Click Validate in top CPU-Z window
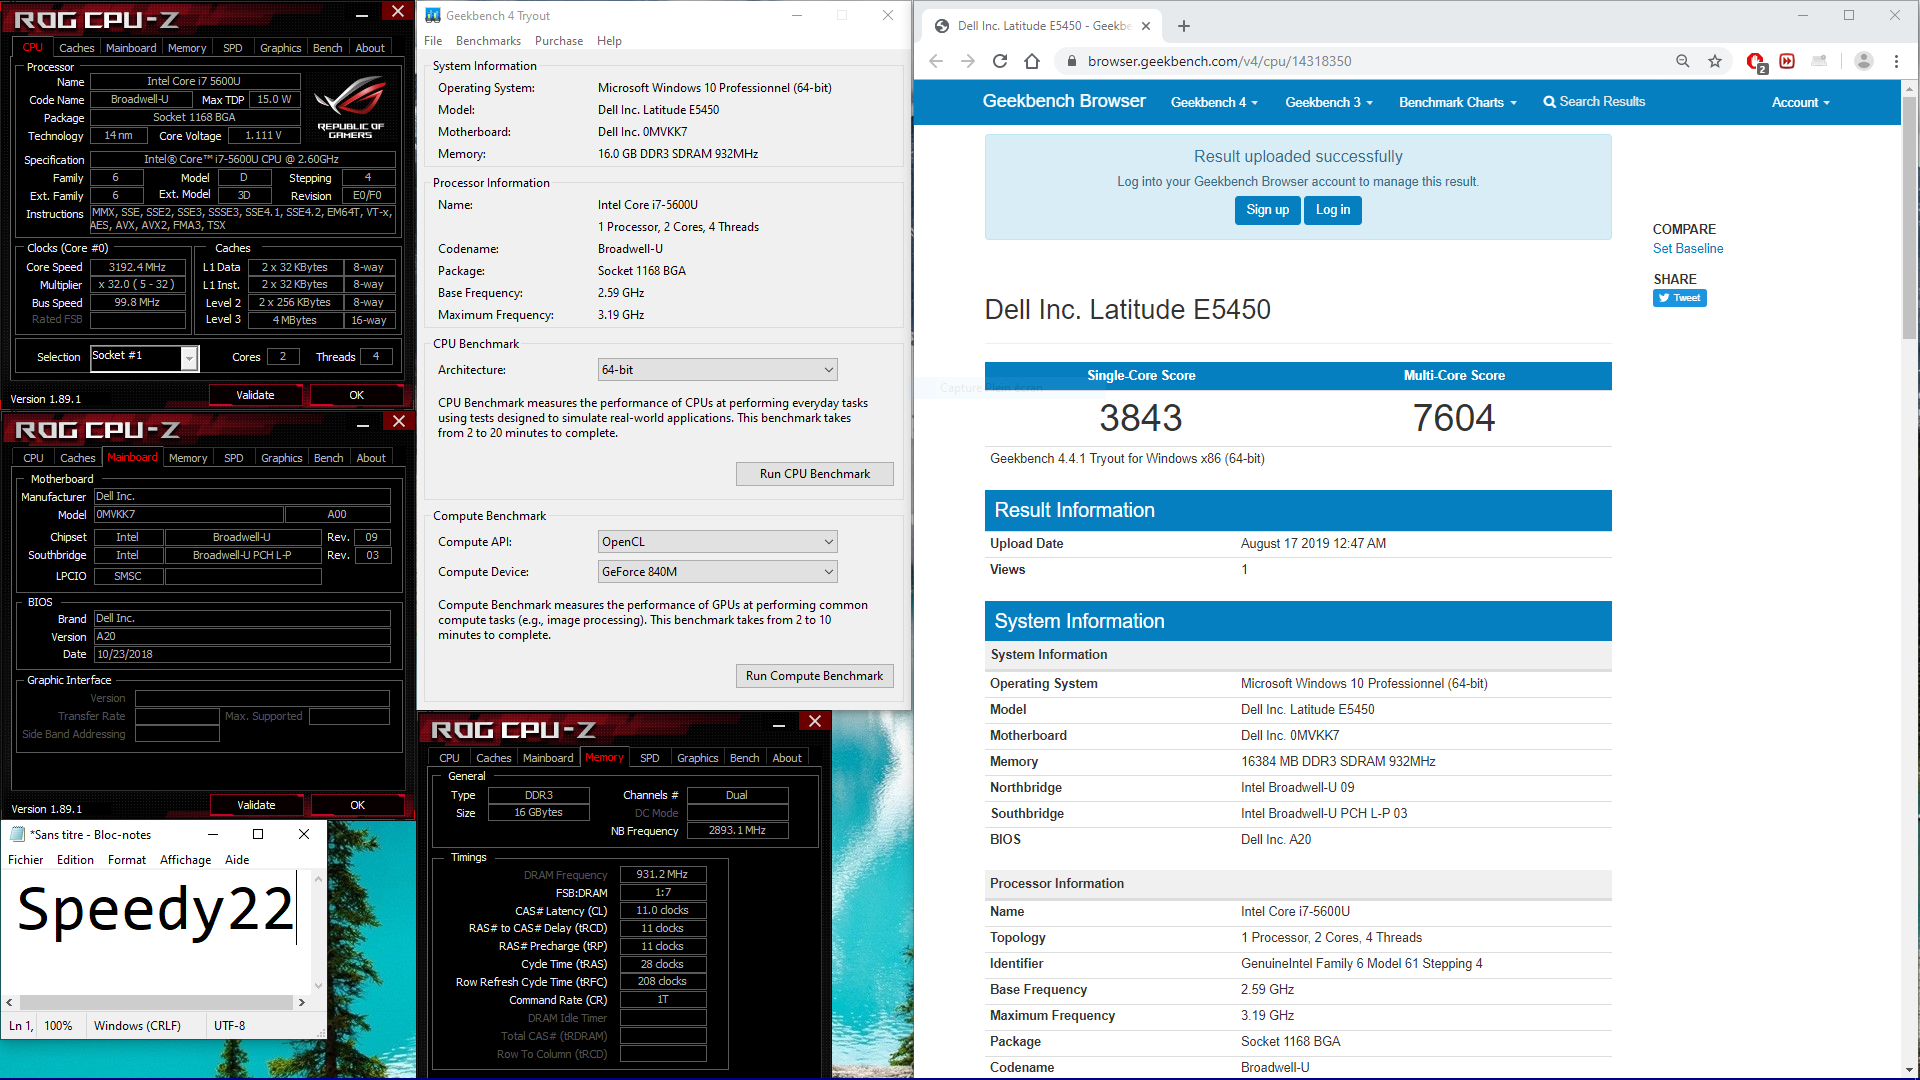The width and height of the screenshot is (1920, 1080). click(255, 395)
